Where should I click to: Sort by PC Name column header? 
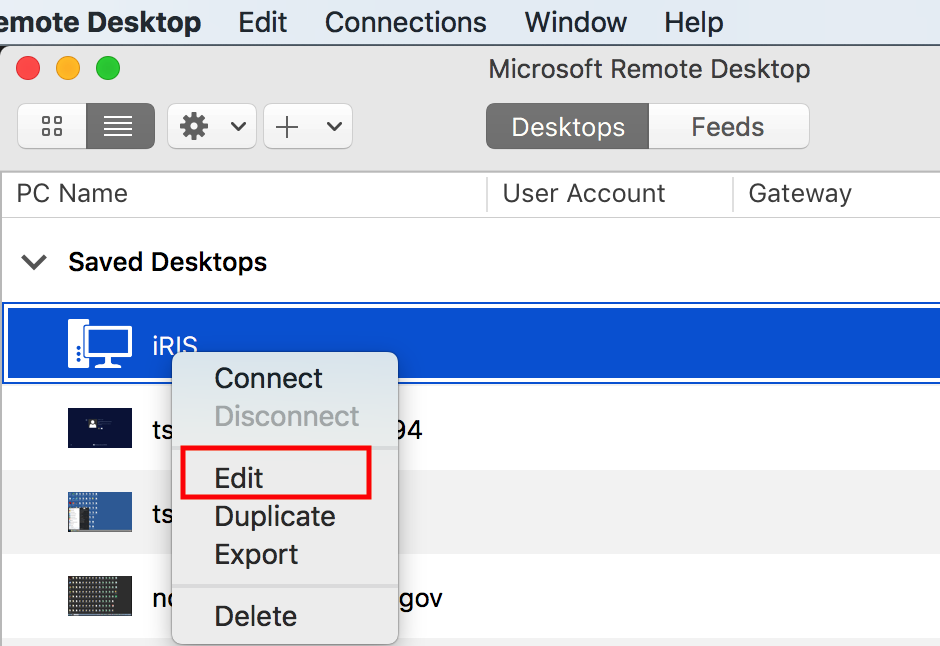tap(245, 194)
